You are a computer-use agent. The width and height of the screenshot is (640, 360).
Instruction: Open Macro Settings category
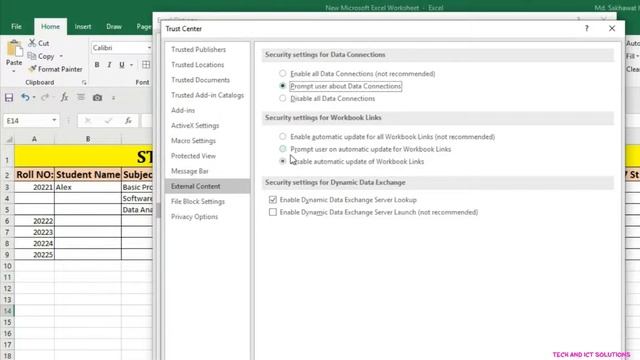[193, 141]
